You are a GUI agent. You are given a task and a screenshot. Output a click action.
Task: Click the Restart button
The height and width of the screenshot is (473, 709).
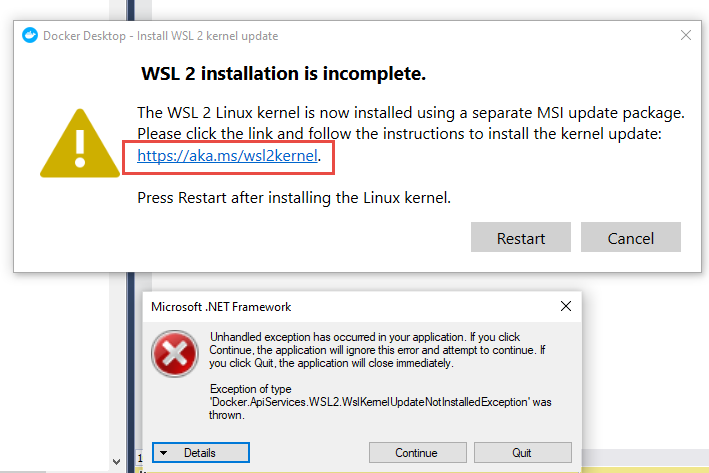tap(521, 237)
